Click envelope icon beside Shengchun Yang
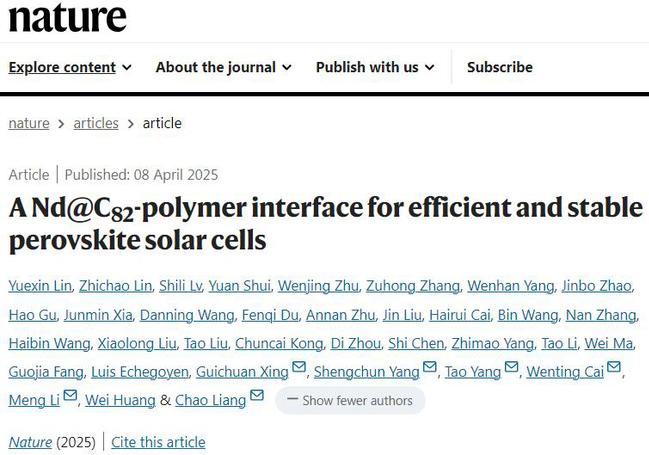This screenshot has width=649, height=455. pos(429,370)
